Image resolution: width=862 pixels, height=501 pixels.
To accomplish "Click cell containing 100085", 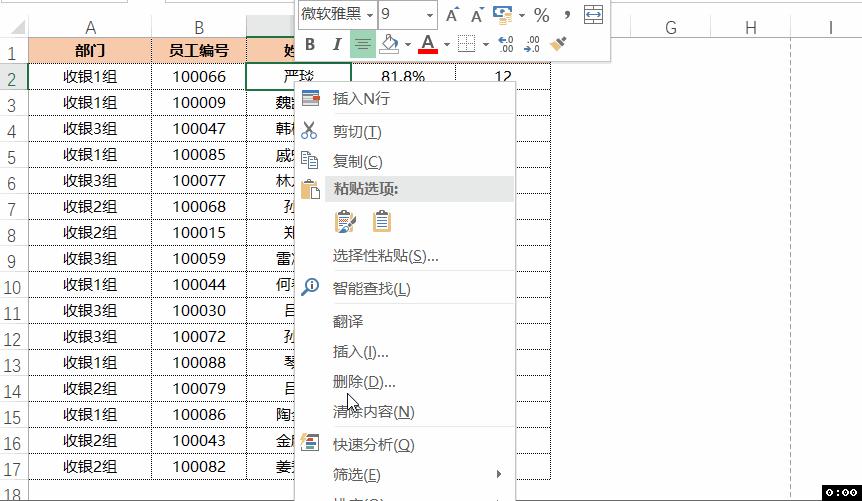I will pos(199,155).
